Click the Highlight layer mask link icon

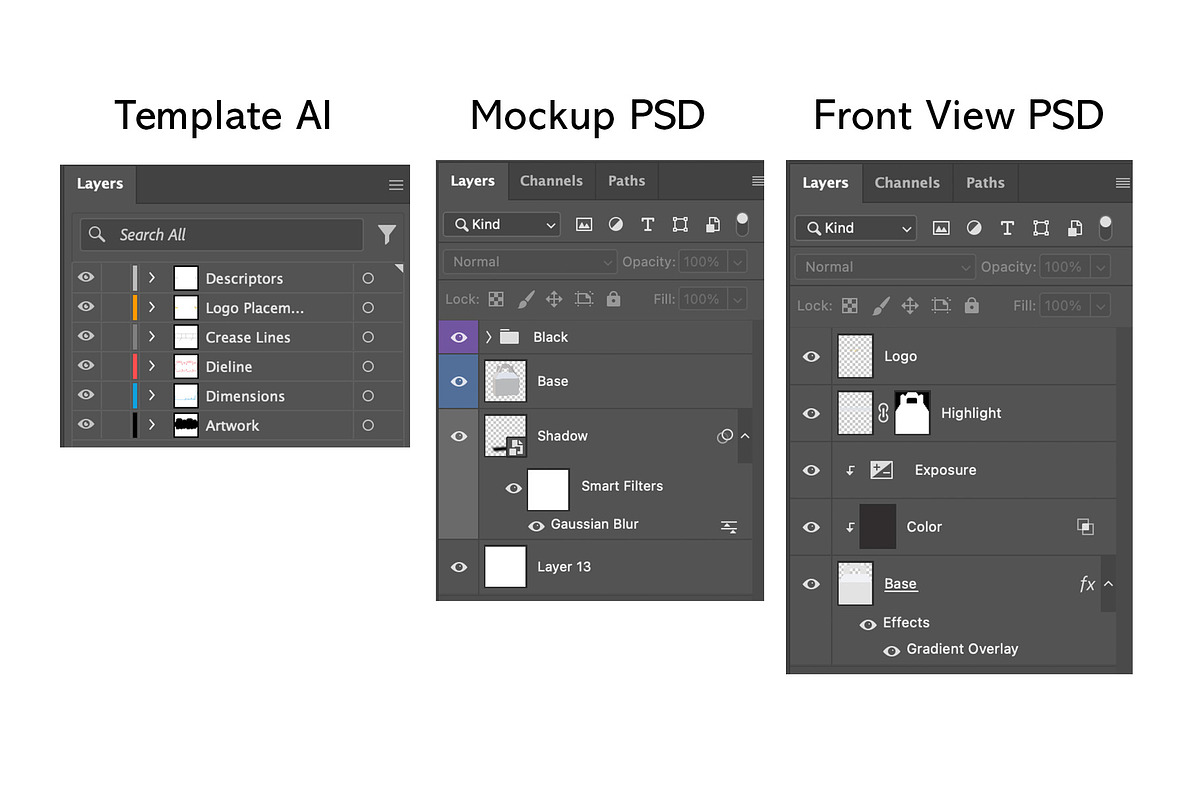pos(883,413)
